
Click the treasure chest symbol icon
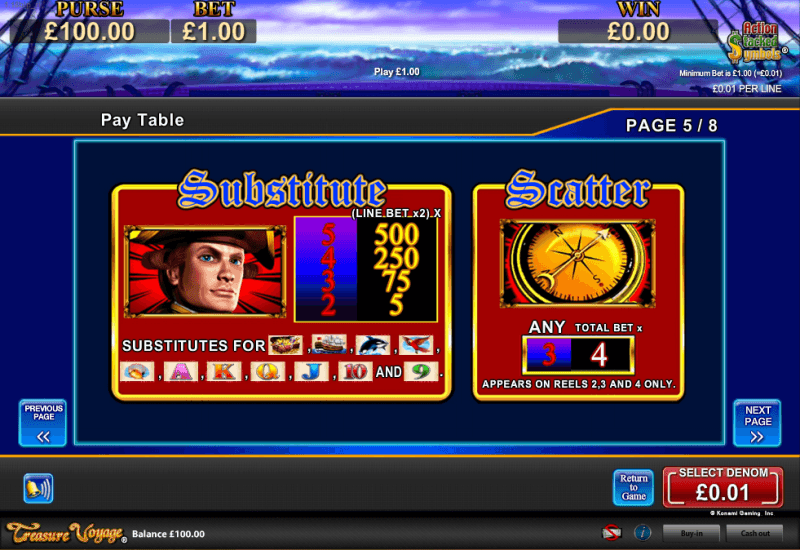click(x=286, y=345)
